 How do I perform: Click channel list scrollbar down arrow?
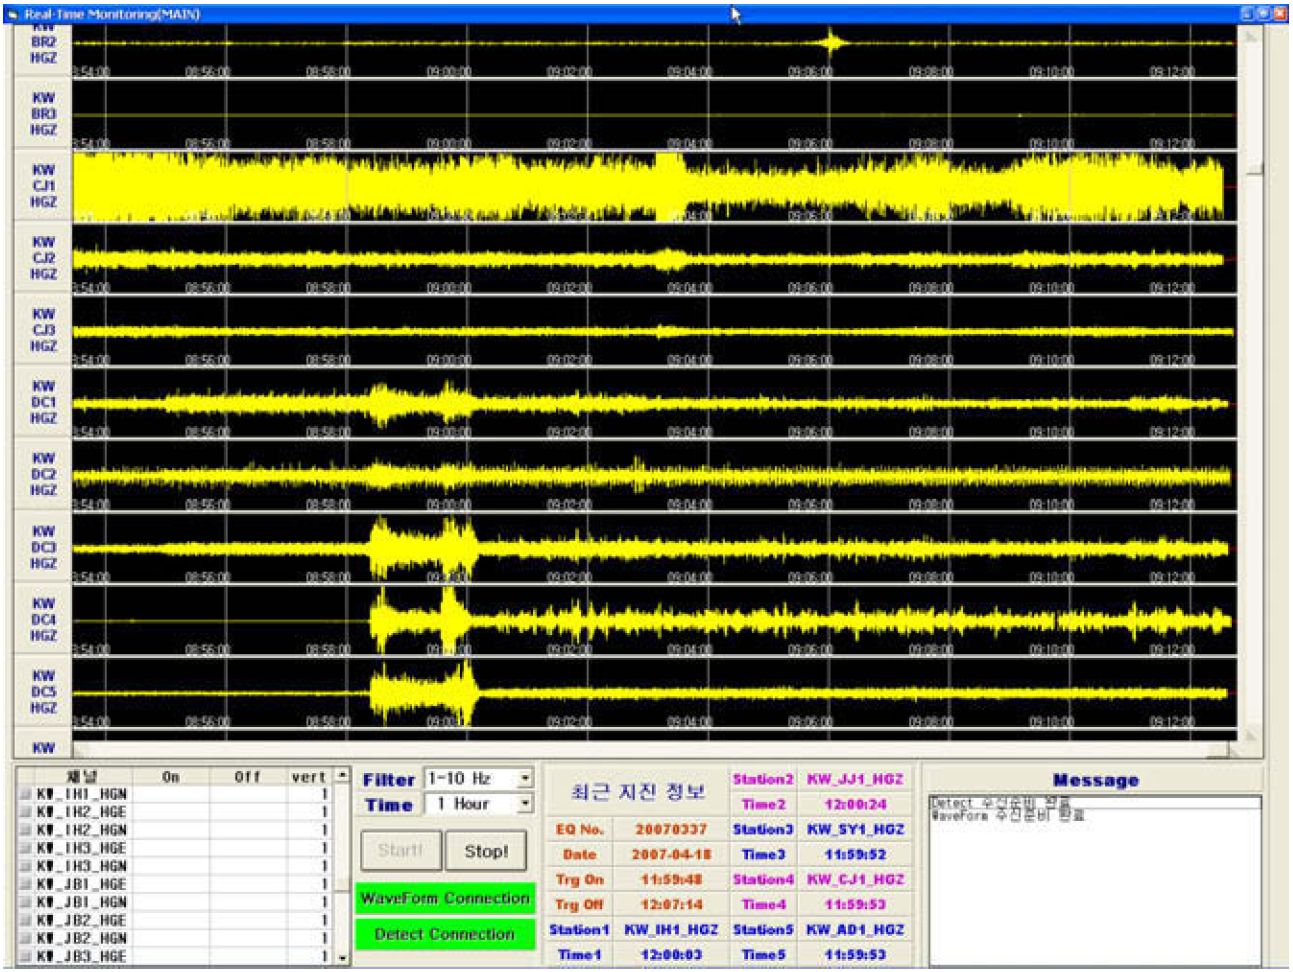click(x=343, y=957)
